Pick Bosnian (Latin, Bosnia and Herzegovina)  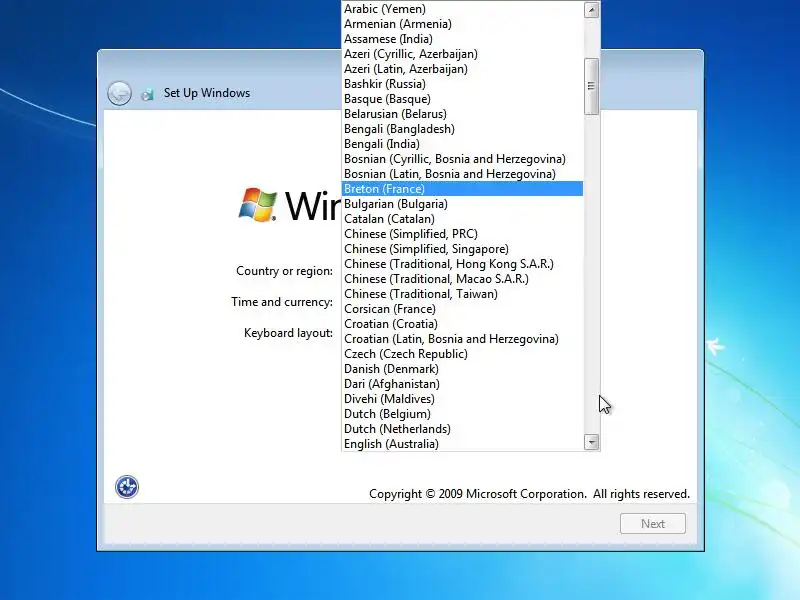pyautogui.click(x=462, y=174)
